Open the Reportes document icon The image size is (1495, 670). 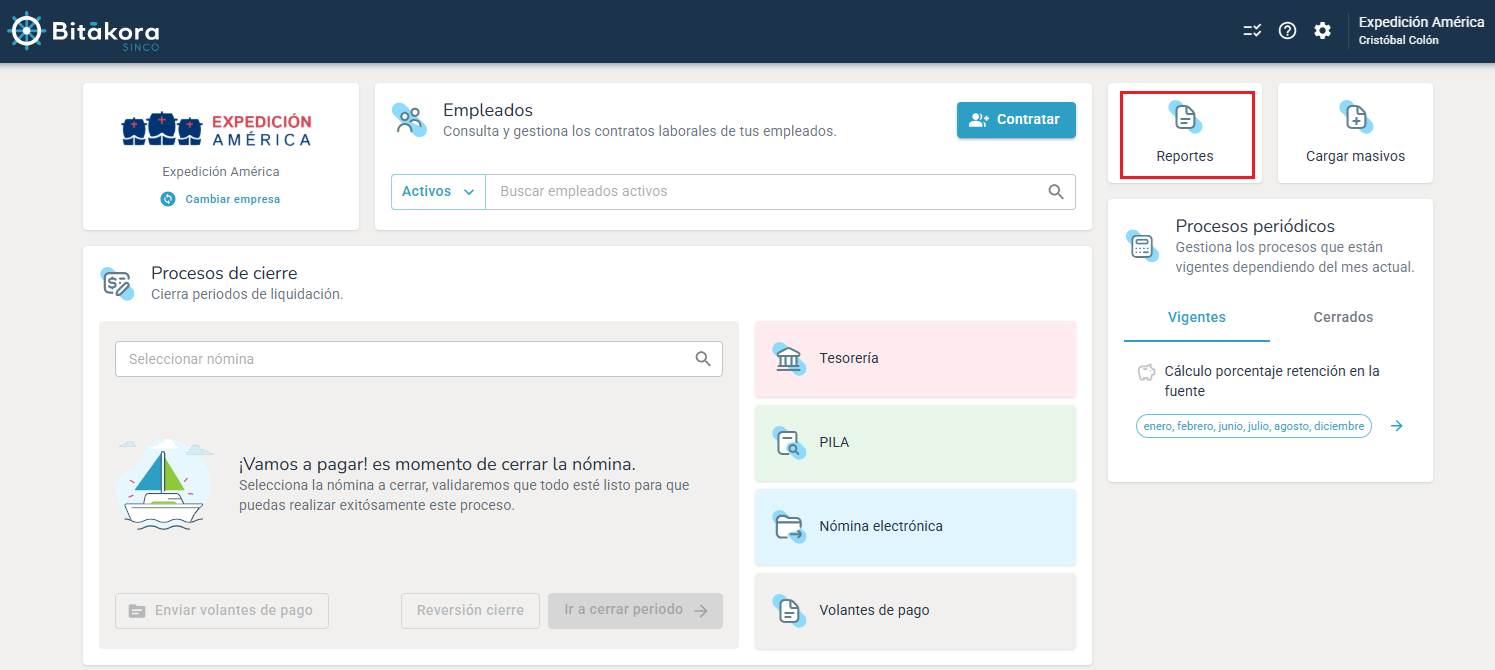1185,118
